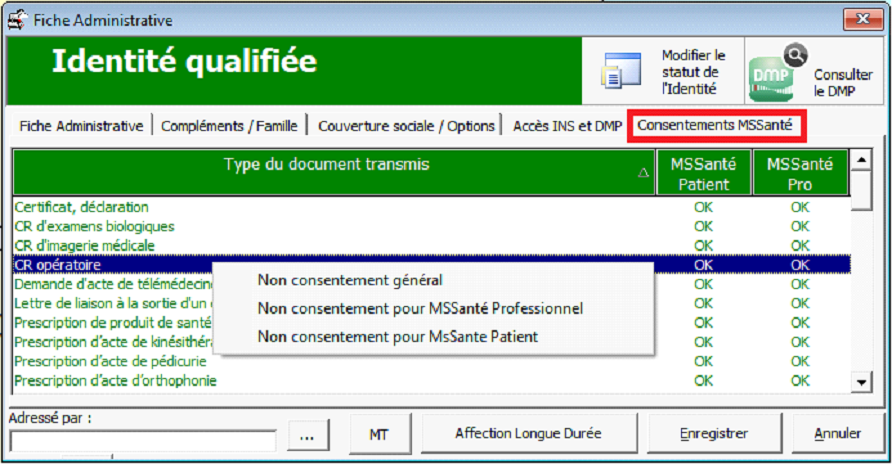Choose Non consentement pour MSSanté Professionnel
This screenshot has height=465, width=894.
[x=420, y=308]
